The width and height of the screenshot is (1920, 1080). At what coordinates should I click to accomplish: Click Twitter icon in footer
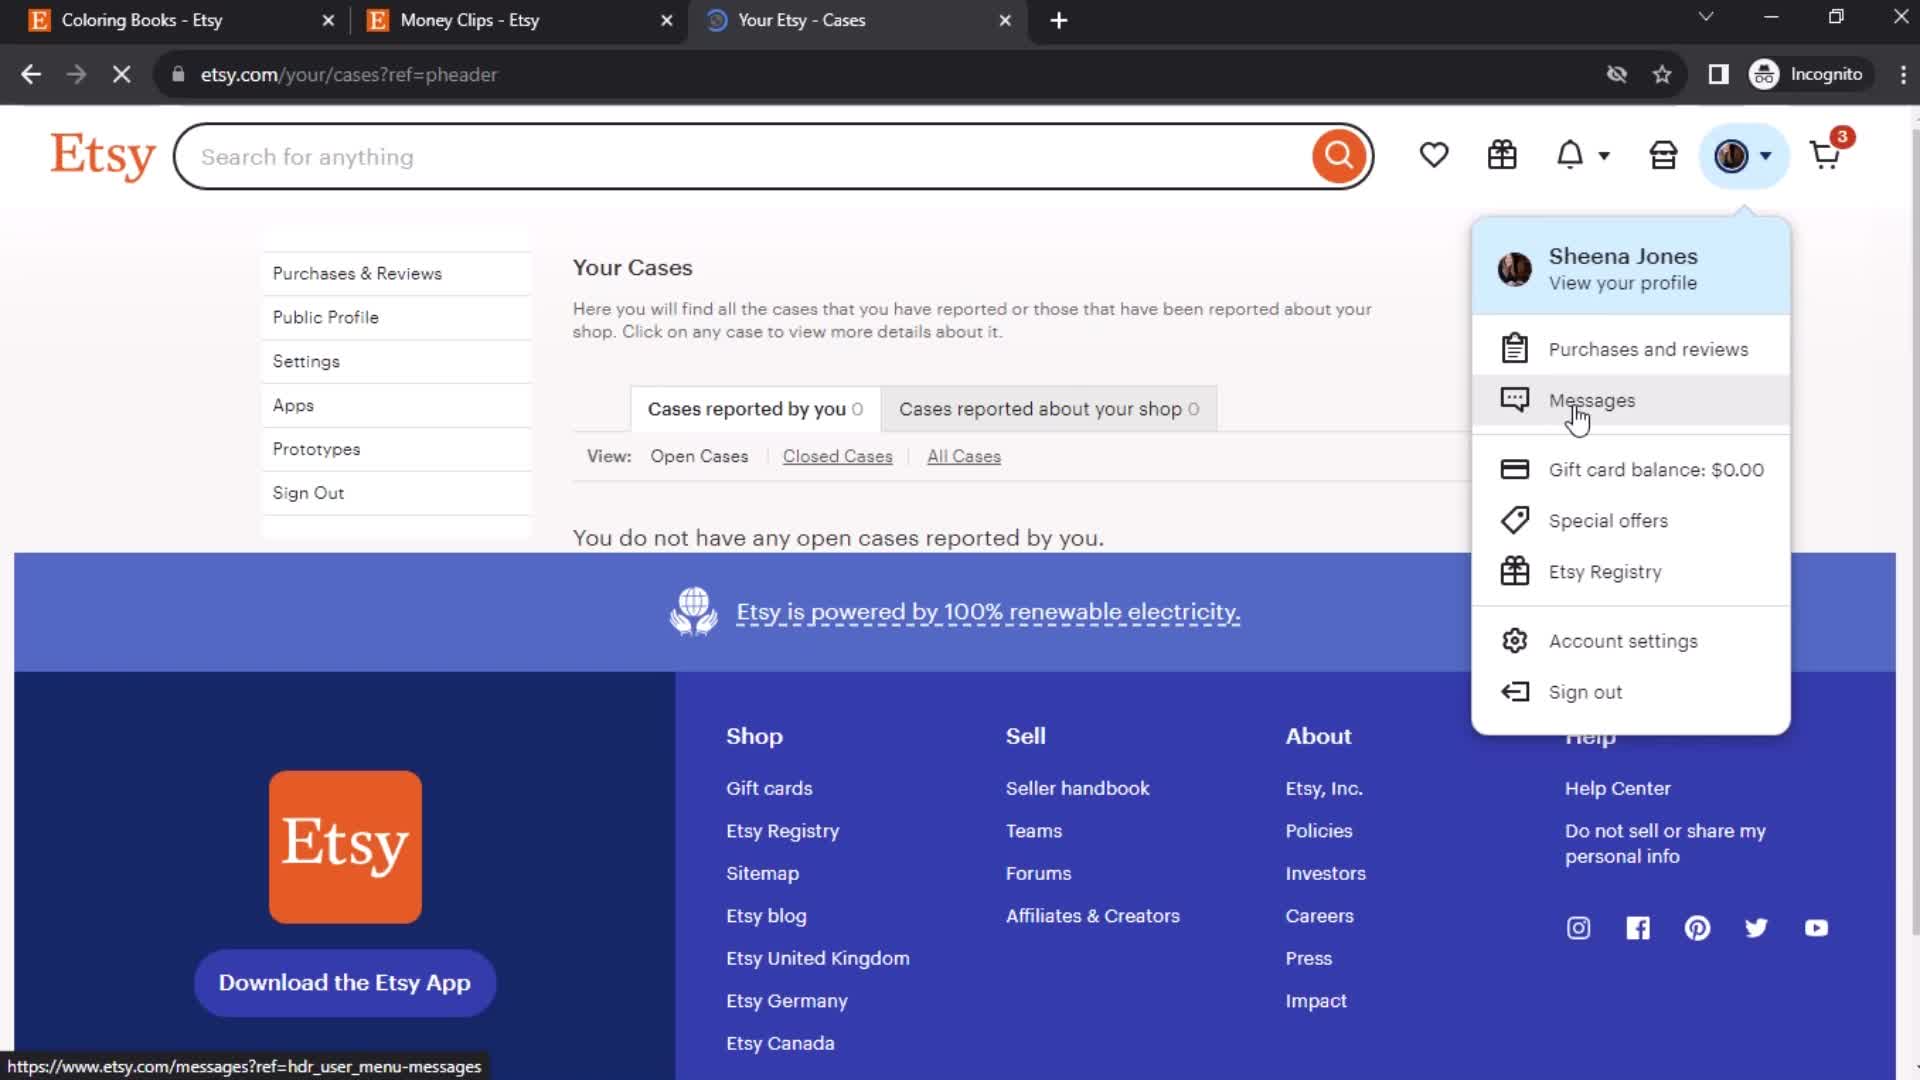pos(1756,928)
